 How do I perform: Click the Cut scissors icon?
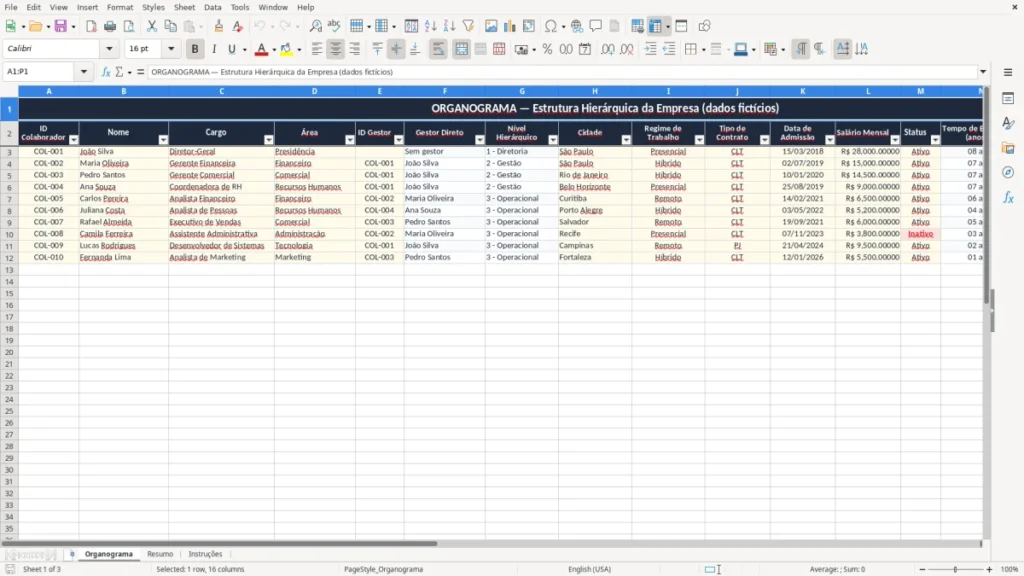click(x=152, y=26)
